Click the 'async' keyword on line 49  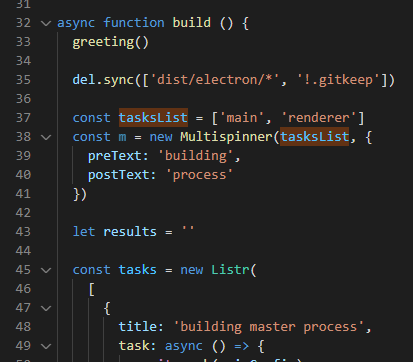click(184, 346)
